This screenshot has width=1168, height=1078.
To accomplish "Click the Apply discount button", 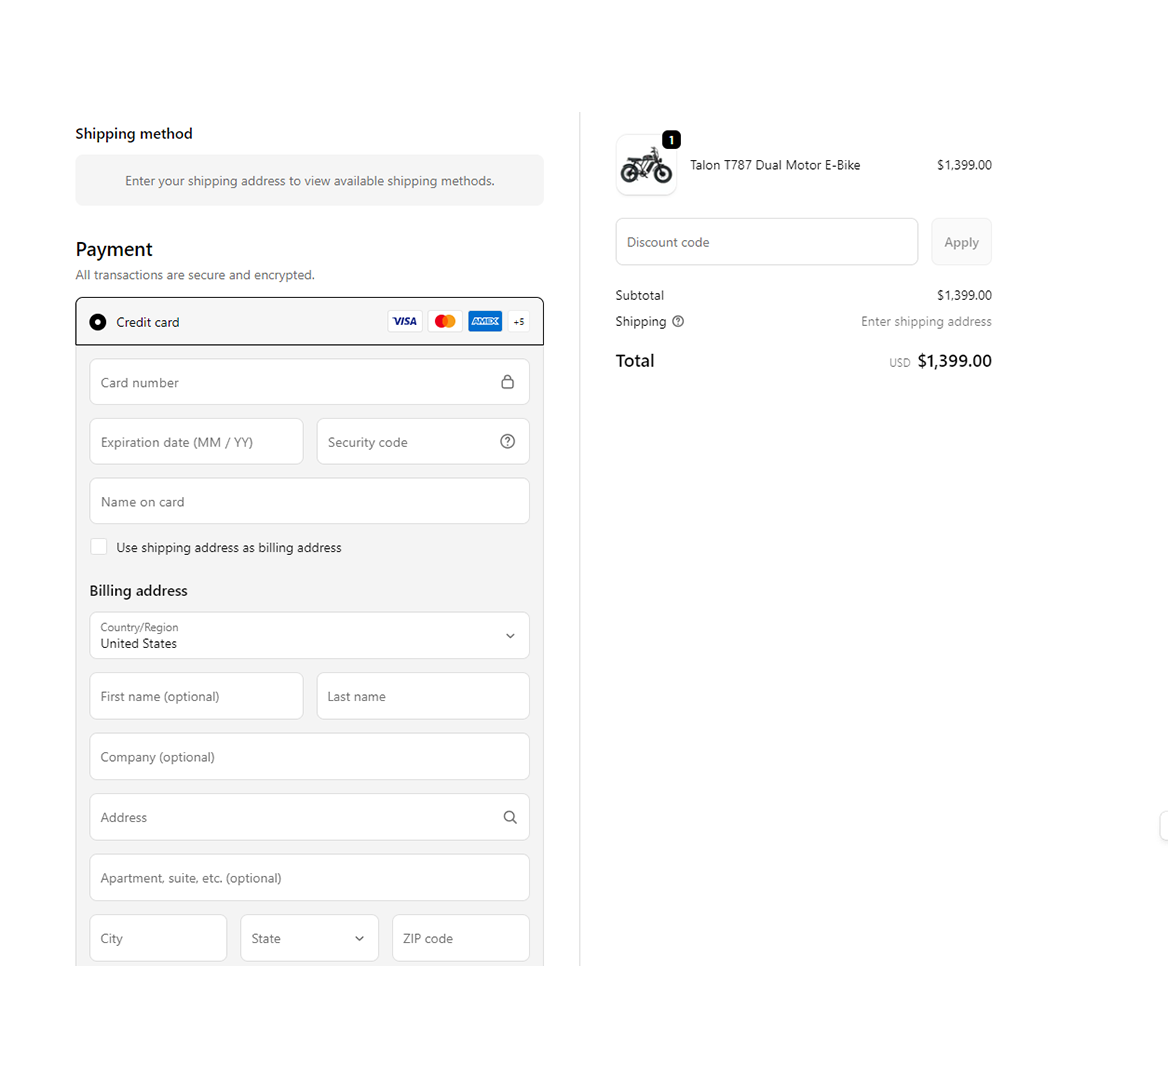I will tap(961, 242).
